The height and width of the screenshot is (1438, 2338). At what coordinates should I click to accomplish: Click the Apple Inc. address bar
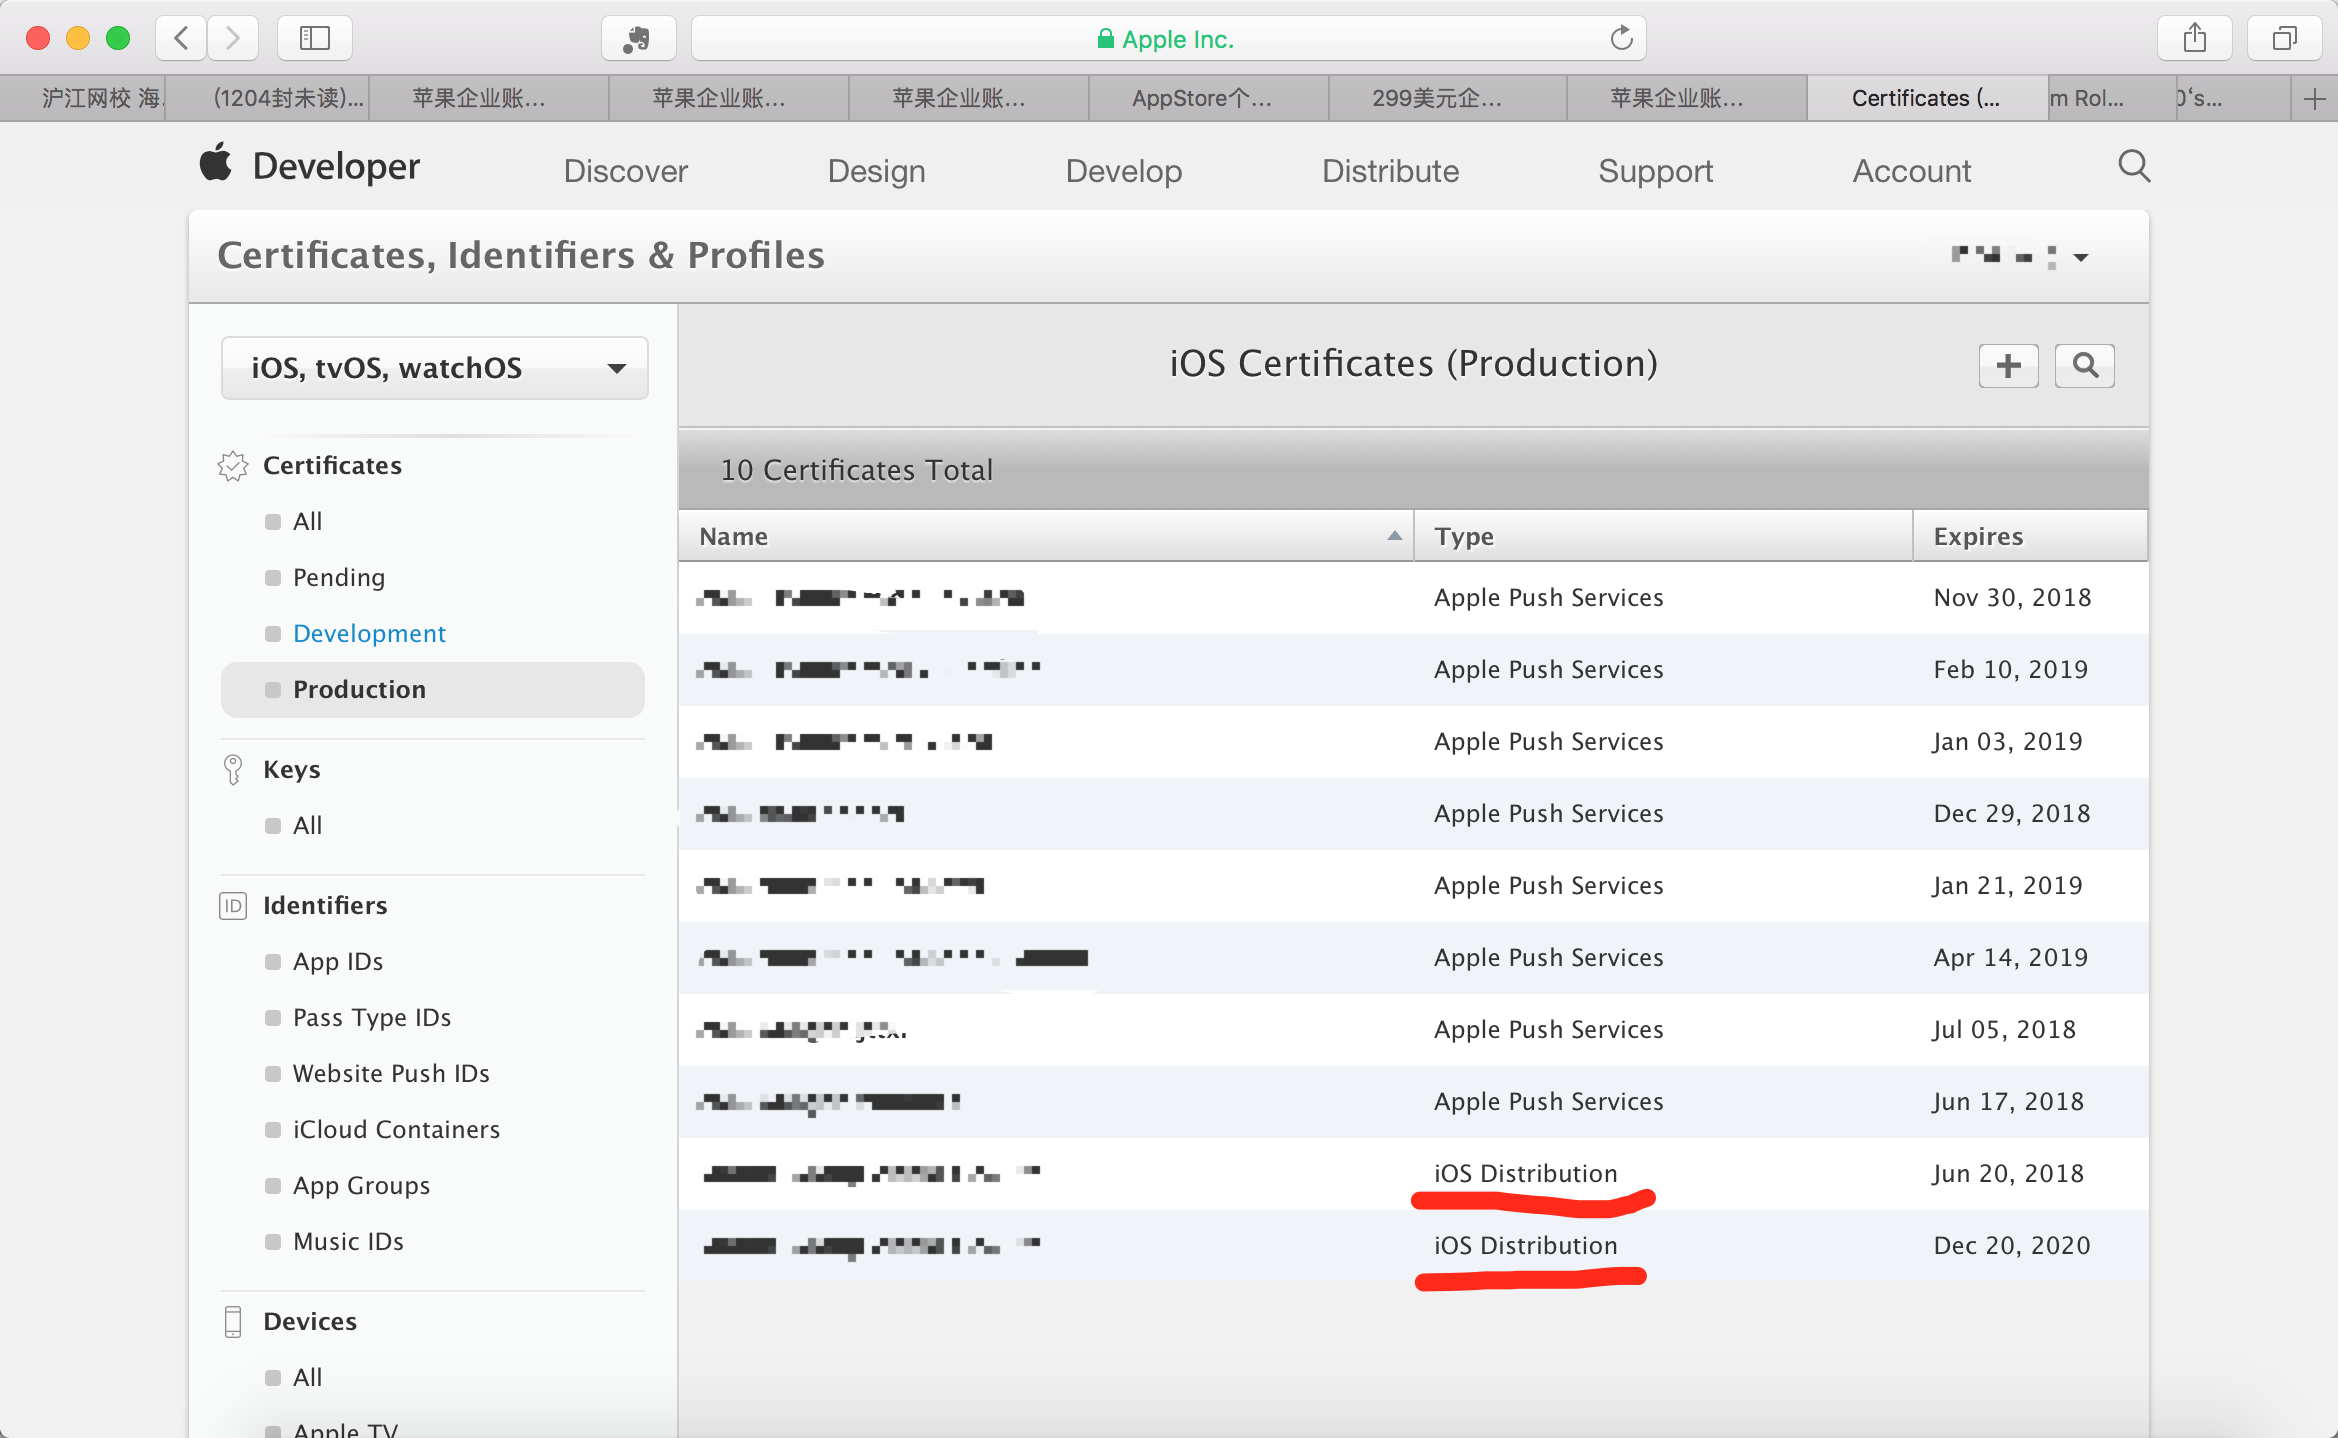tap(1166, 38)
